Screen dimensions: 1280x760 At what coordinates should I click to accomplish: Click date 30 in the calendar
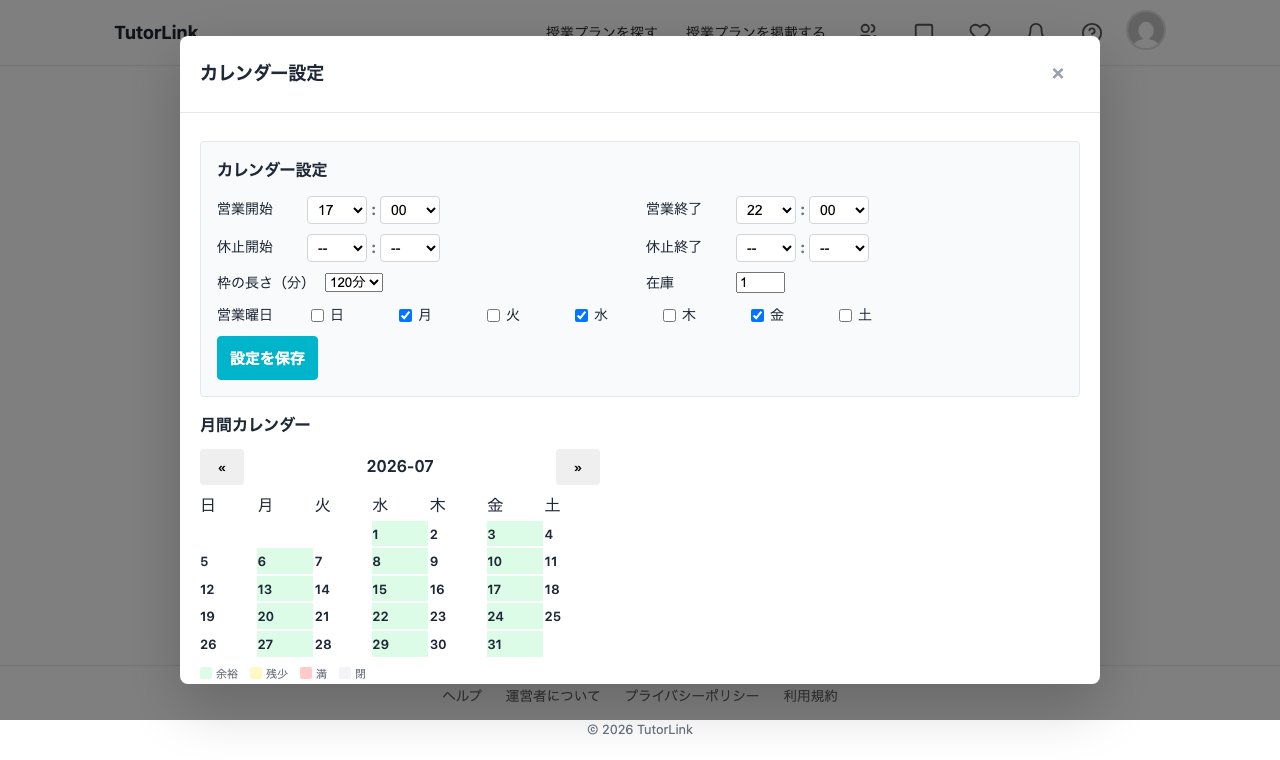[x=457, y=644]
